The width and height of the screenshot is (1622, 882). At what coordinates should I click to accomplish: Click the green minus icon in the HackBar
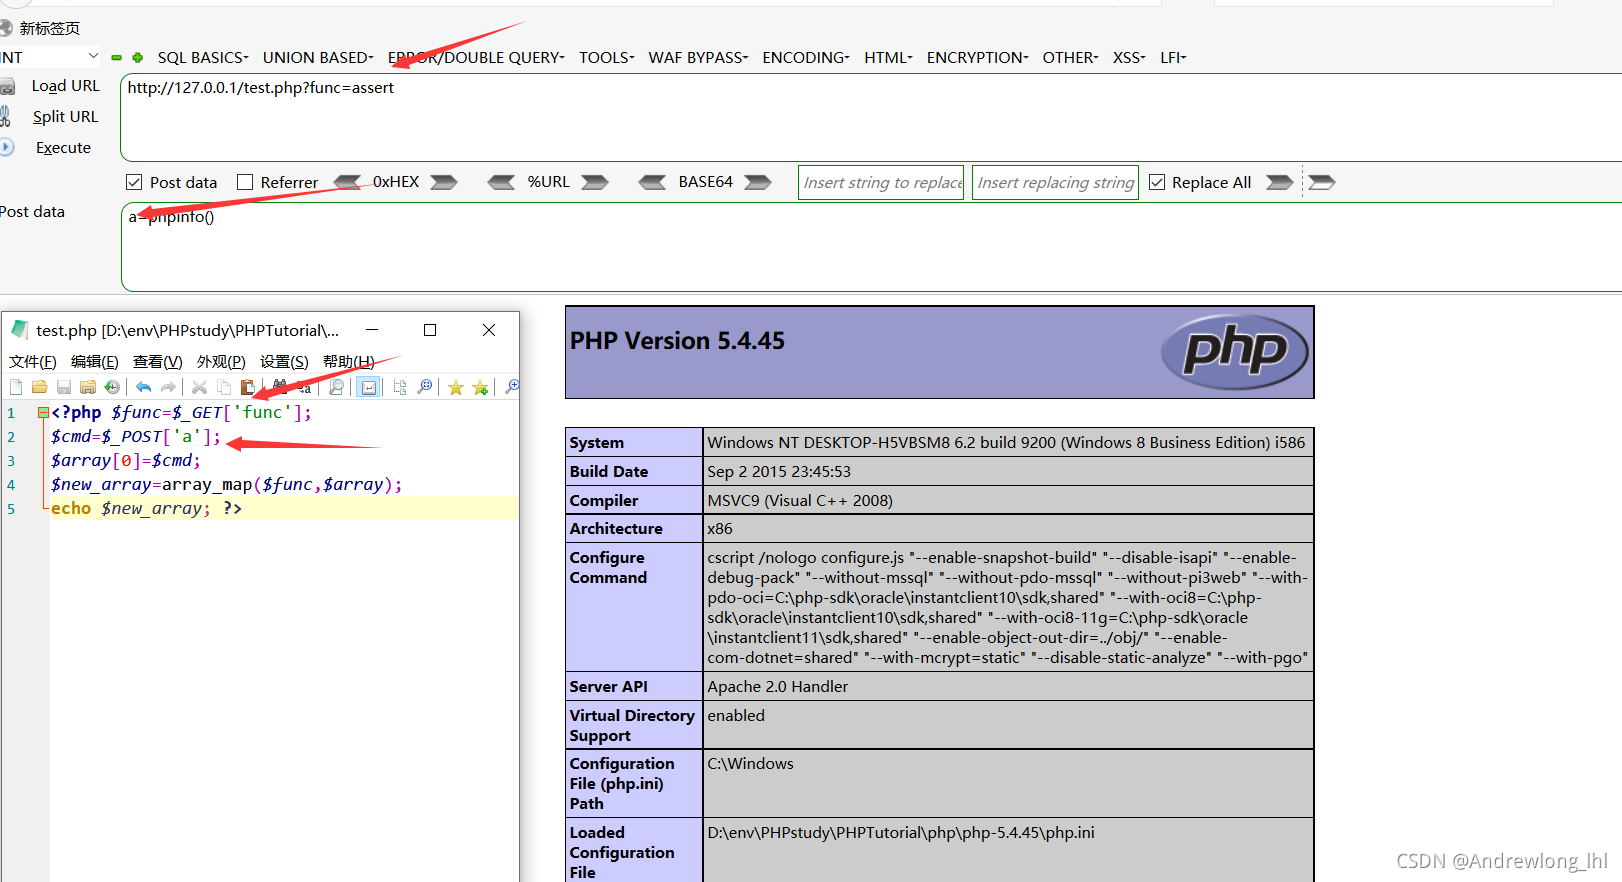[116, 58]
